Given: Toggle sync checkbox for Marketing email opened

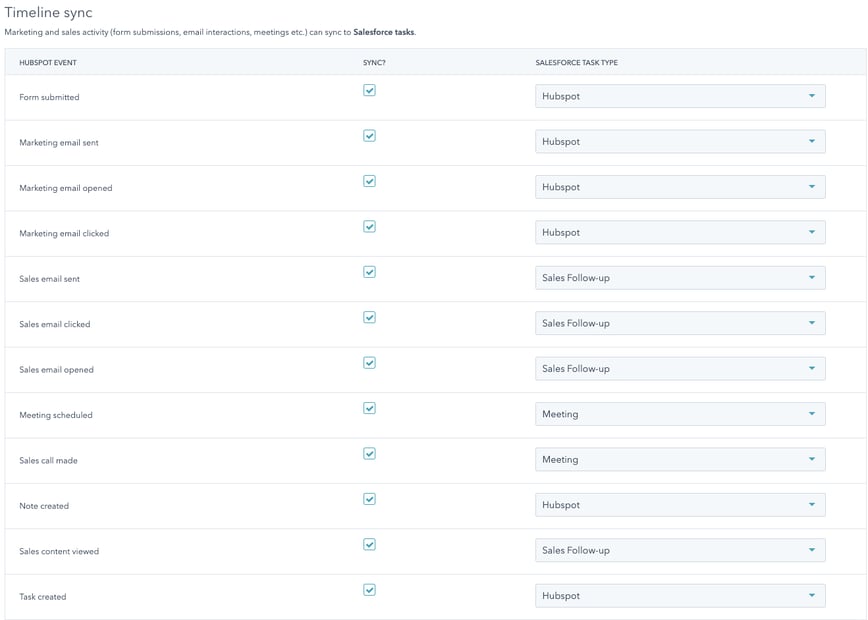Looking at the screenshot, I should coord(369,181).
